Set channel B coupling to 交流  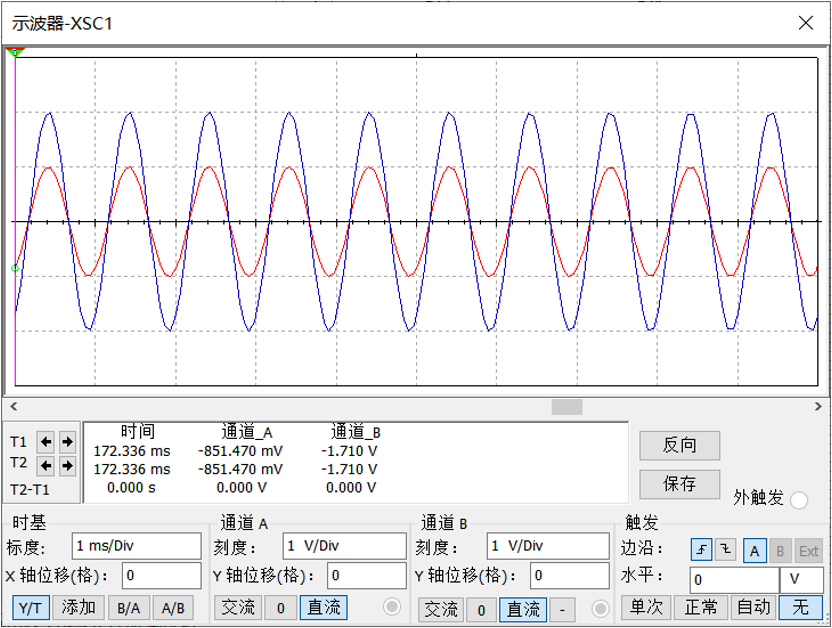point(440,609)
